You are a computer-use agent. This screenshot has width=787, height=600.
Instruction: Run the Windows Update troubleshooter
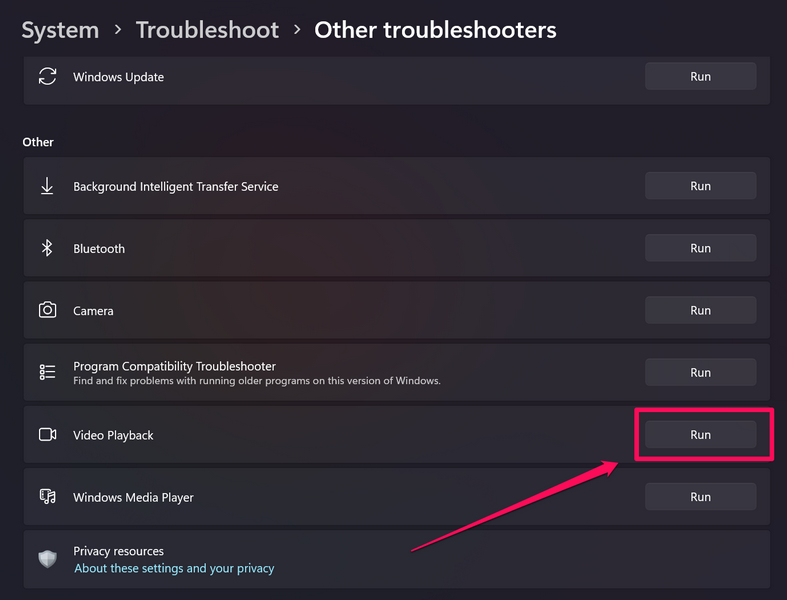pos(700,77)
